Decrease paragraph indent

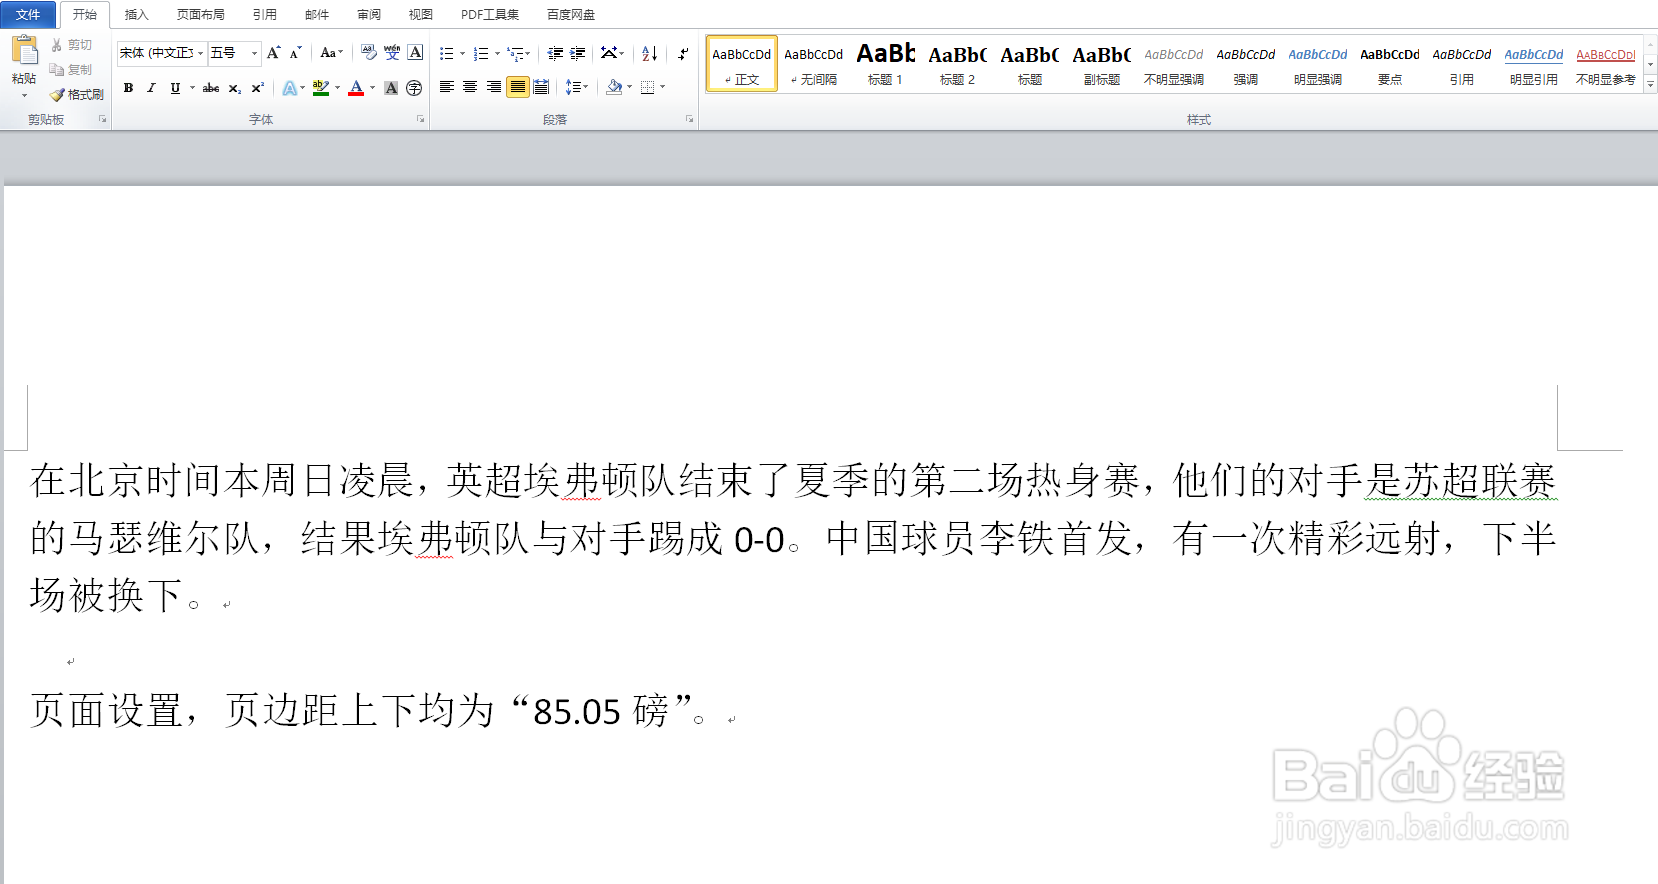point(555,53)
